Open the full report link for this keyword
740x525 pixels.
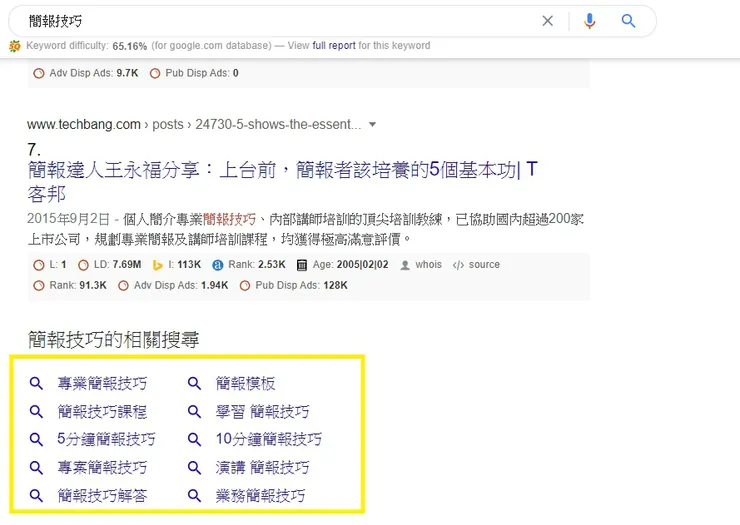334,46
